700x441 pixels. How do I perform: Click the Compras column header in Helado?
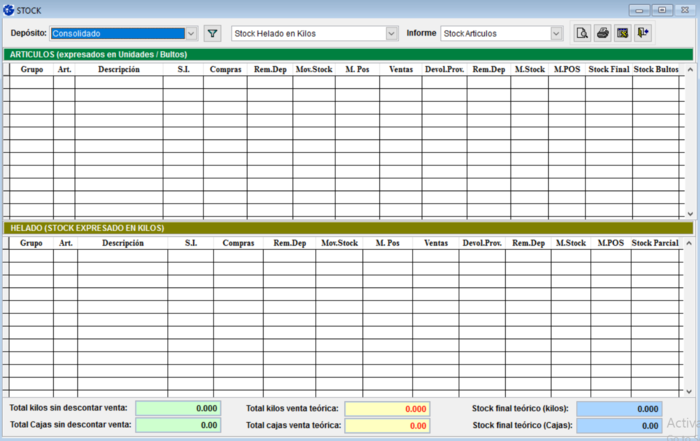[x=238, y=243]
